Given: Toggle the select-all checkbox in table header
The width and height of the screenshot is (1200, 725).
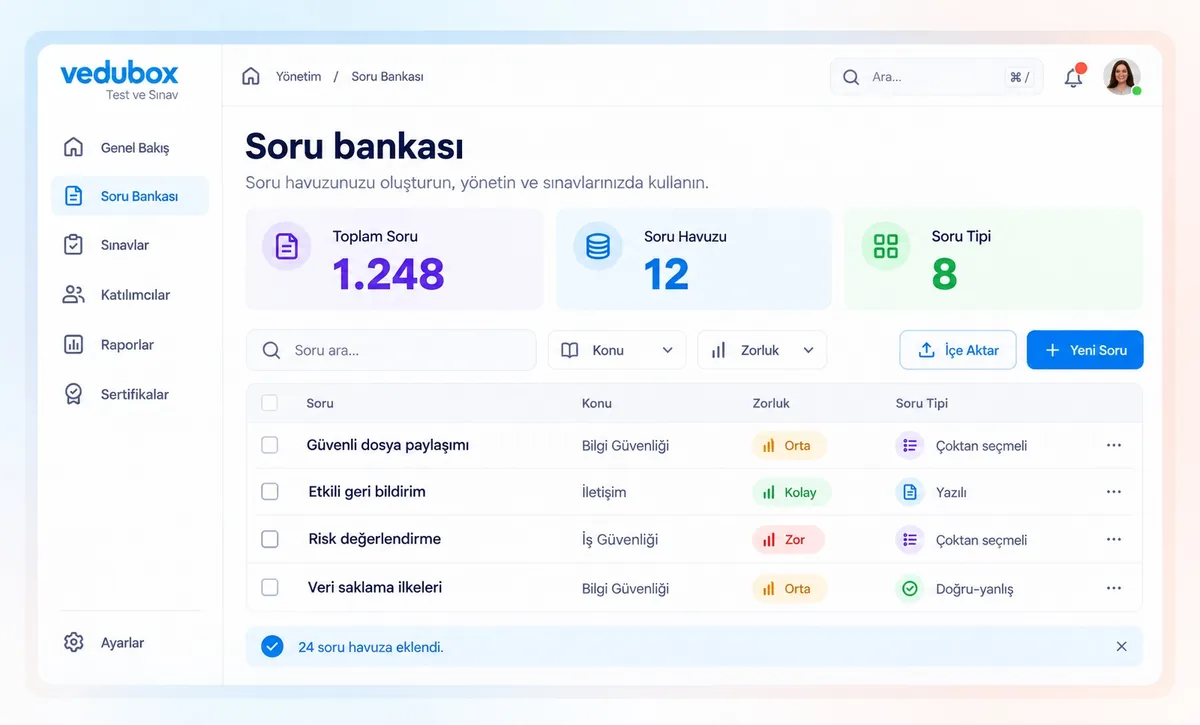Looking at the screenshot, I should pos(269,403).
